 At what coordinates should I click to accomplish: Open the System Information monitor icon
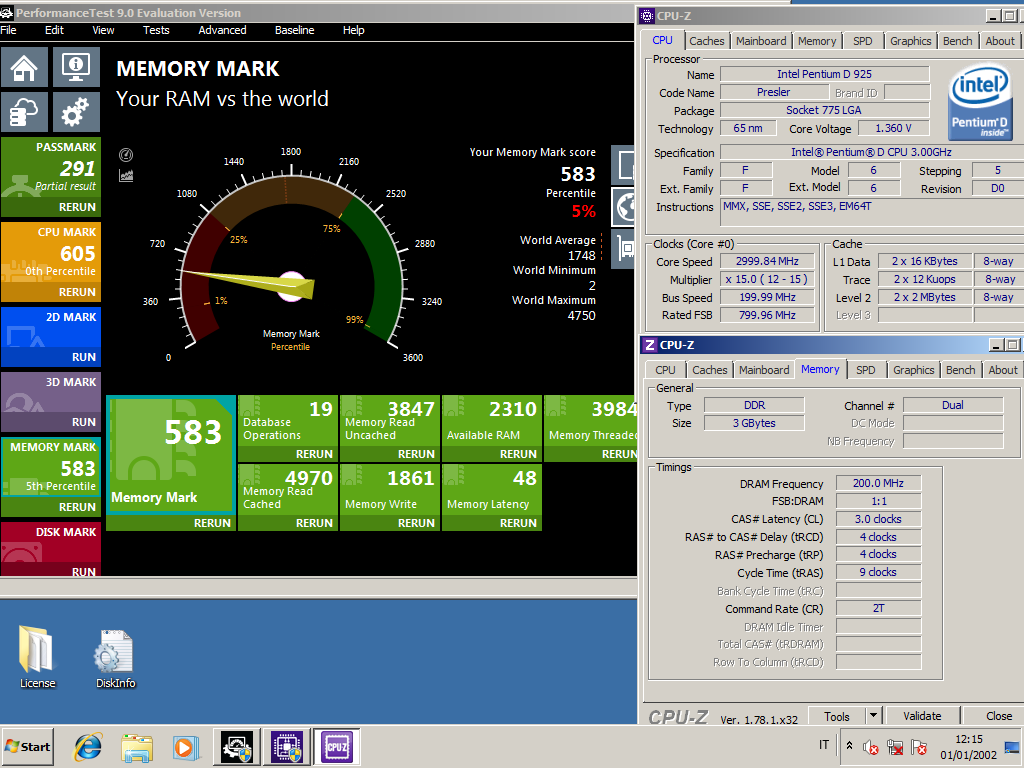pos(74,67)
